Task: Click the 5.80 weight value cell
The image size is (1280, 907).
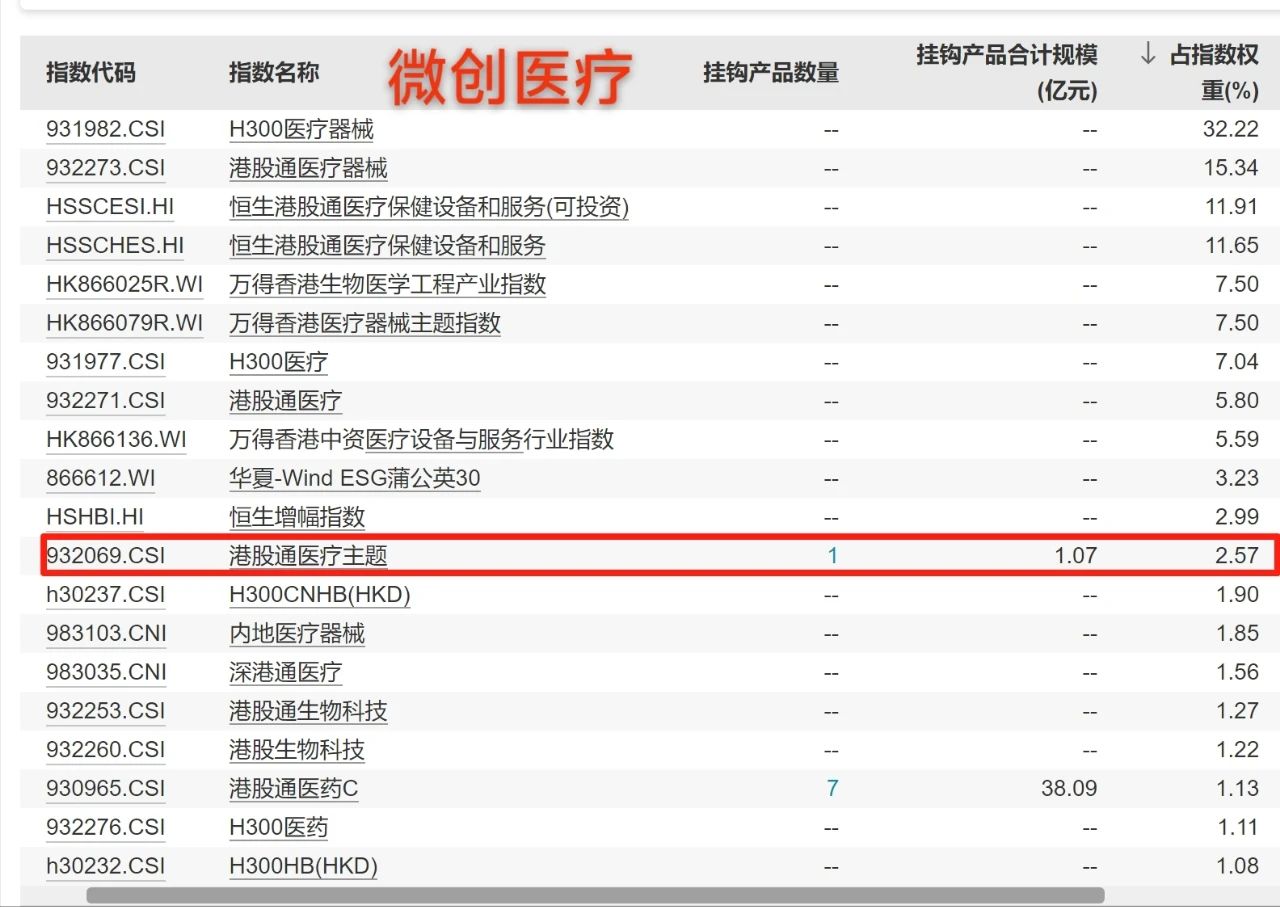Action: tap(1237, 400)
